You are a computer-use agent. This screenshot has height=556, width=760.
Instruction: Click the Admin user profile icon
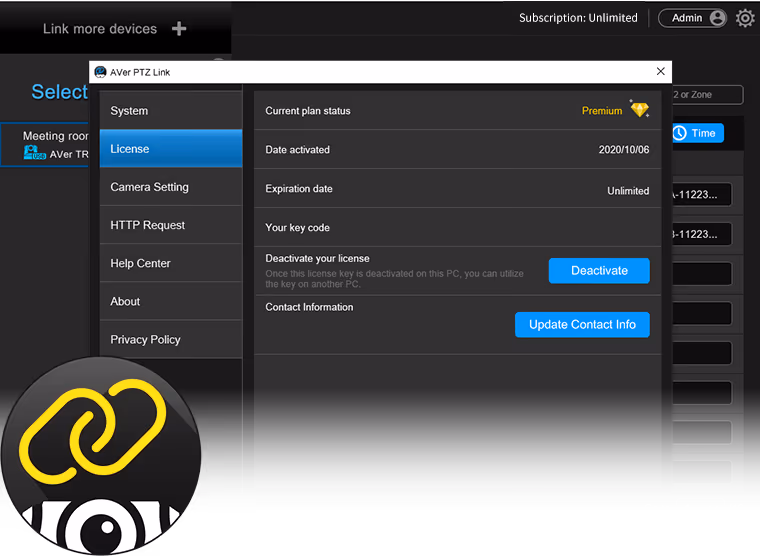717,18
